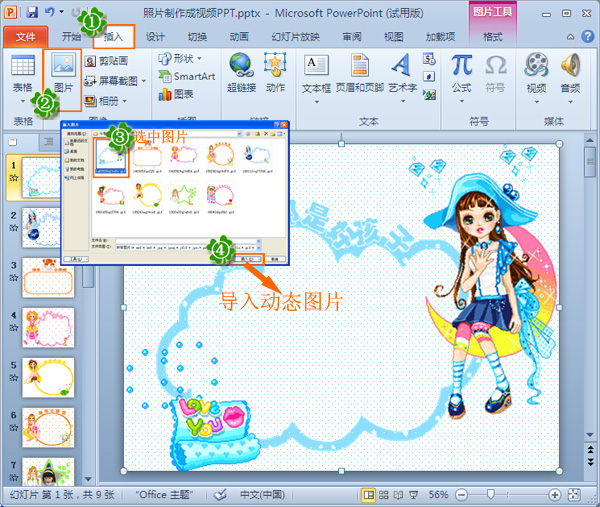Click the 中文(中国) language indicator
600x507 pixels.
coord(262,495)
